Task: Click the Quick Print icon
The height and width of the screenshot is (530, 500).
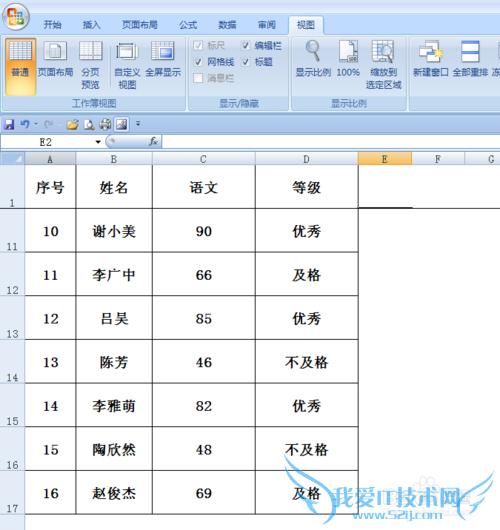Action: point(105,124)
